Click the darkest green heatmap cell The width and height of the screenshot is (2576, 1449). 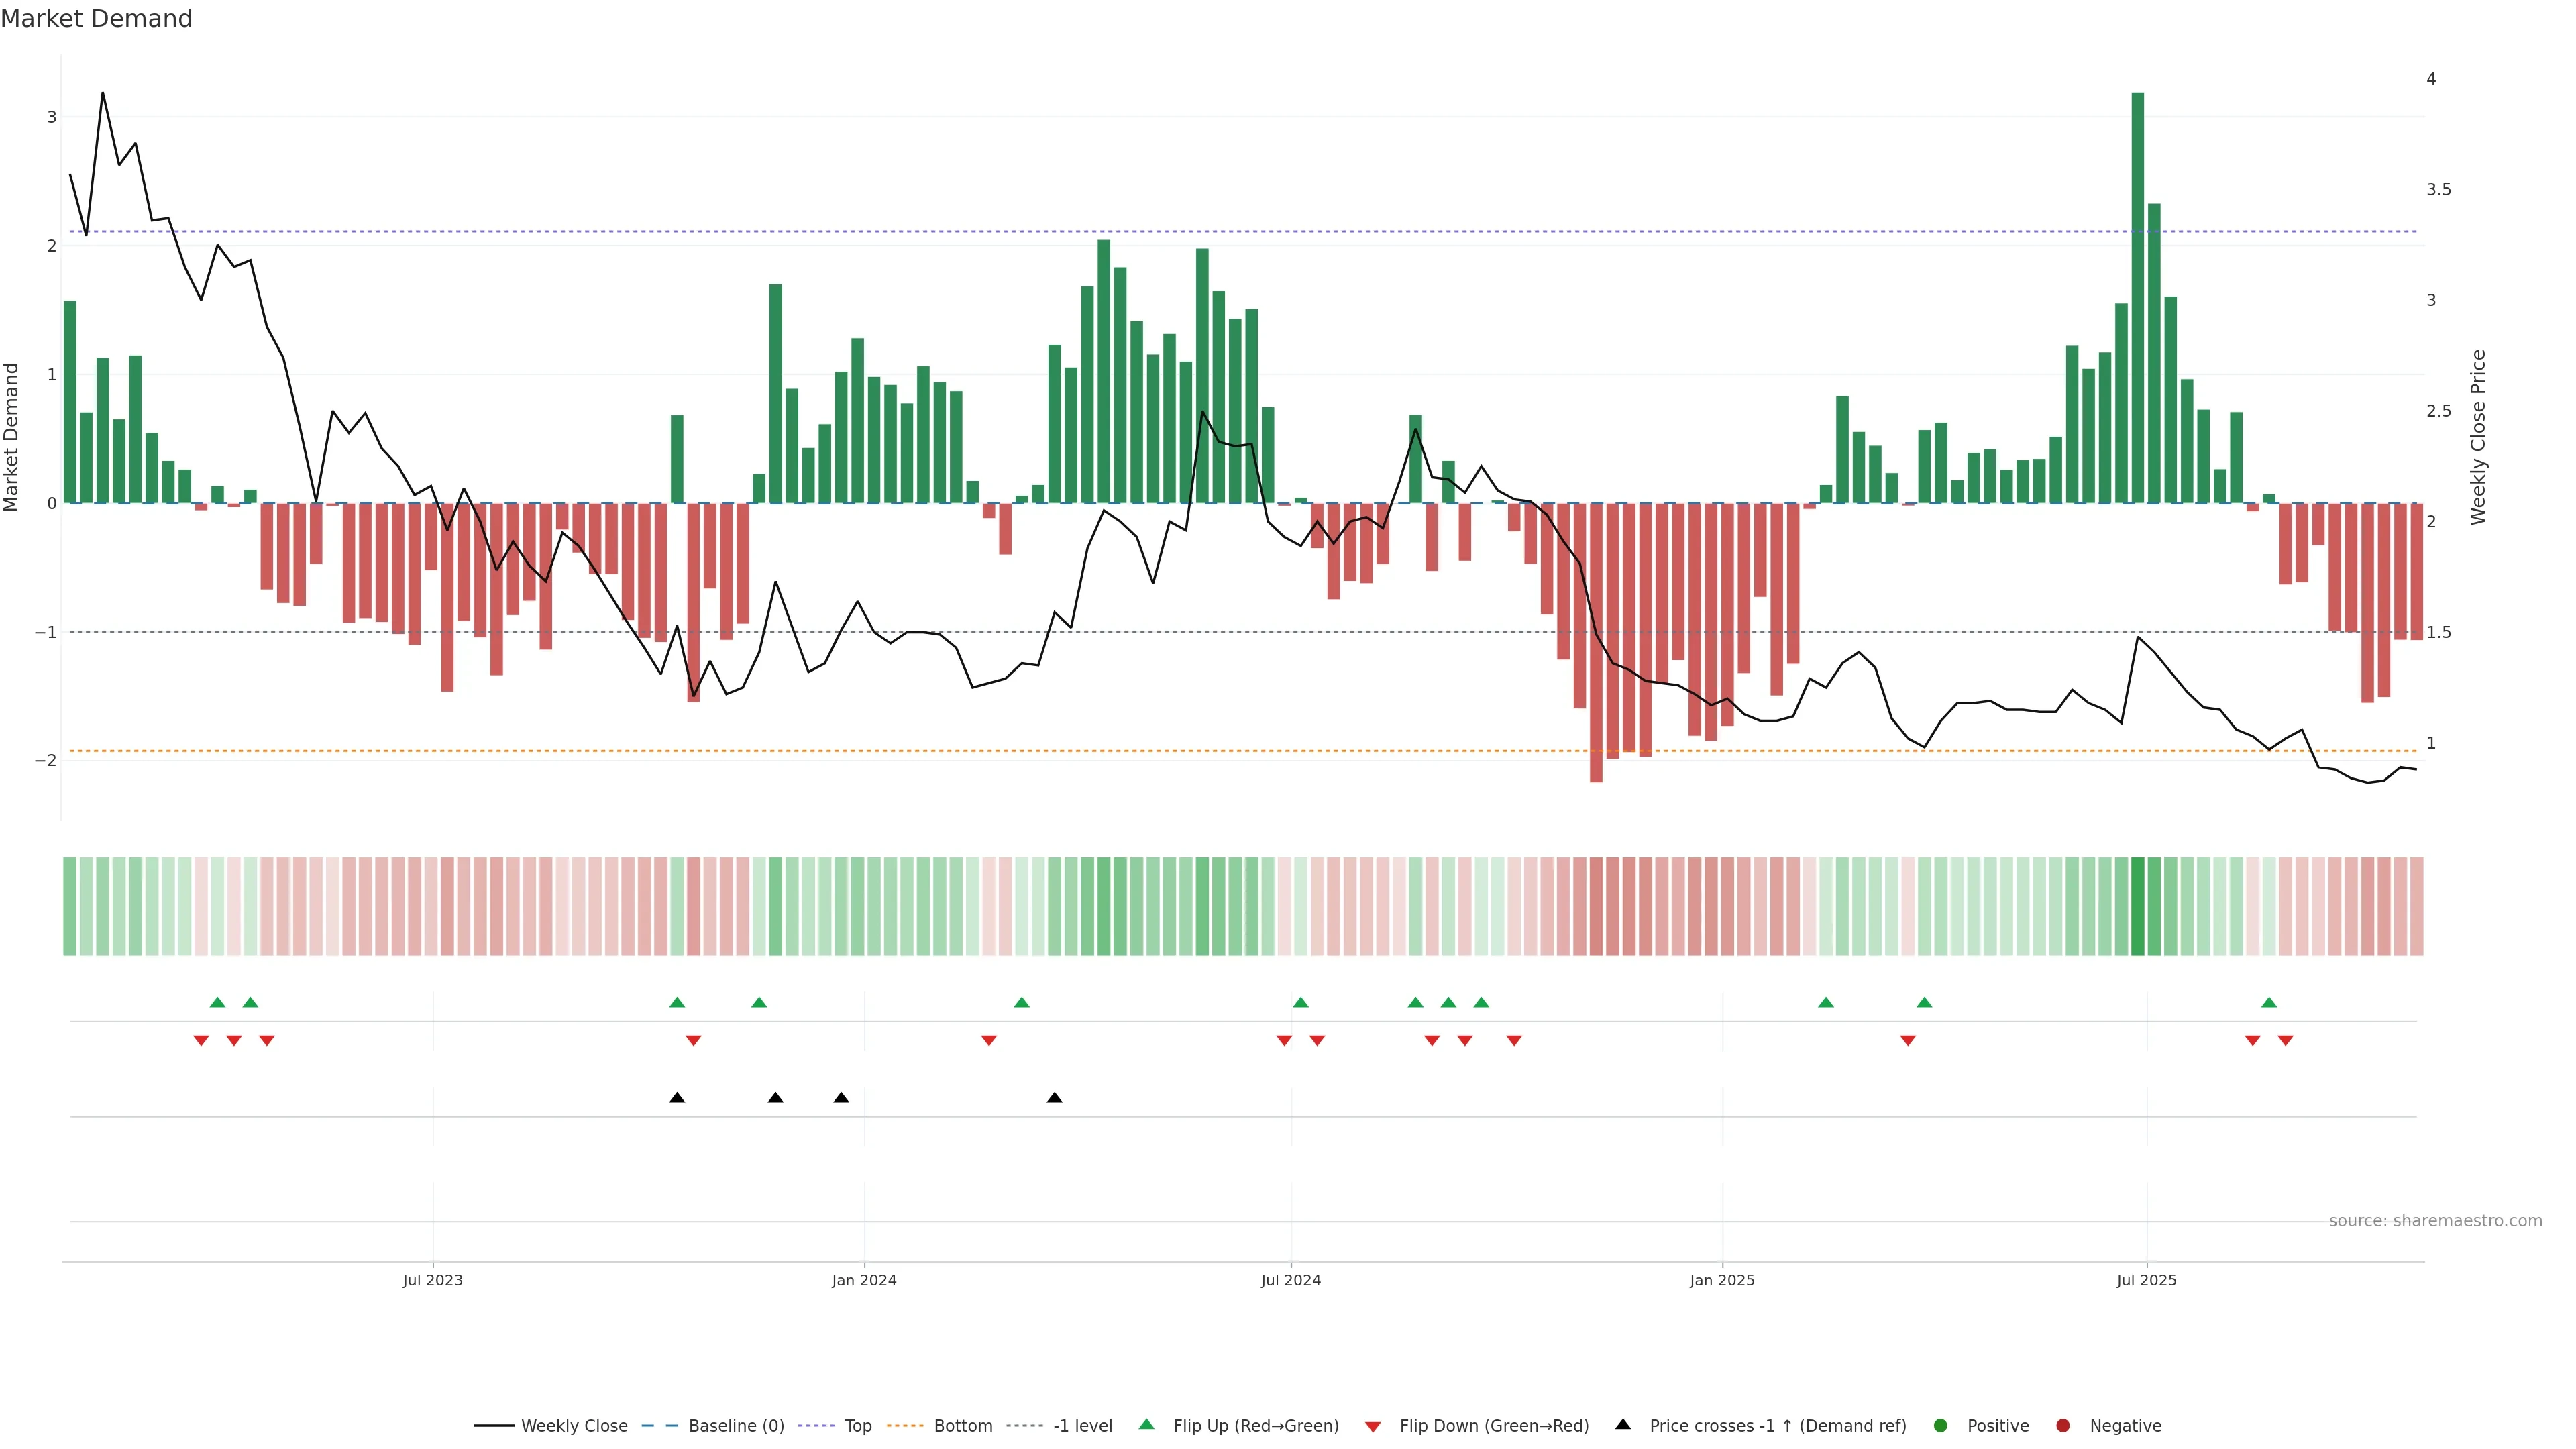(x=2138, y=906)
